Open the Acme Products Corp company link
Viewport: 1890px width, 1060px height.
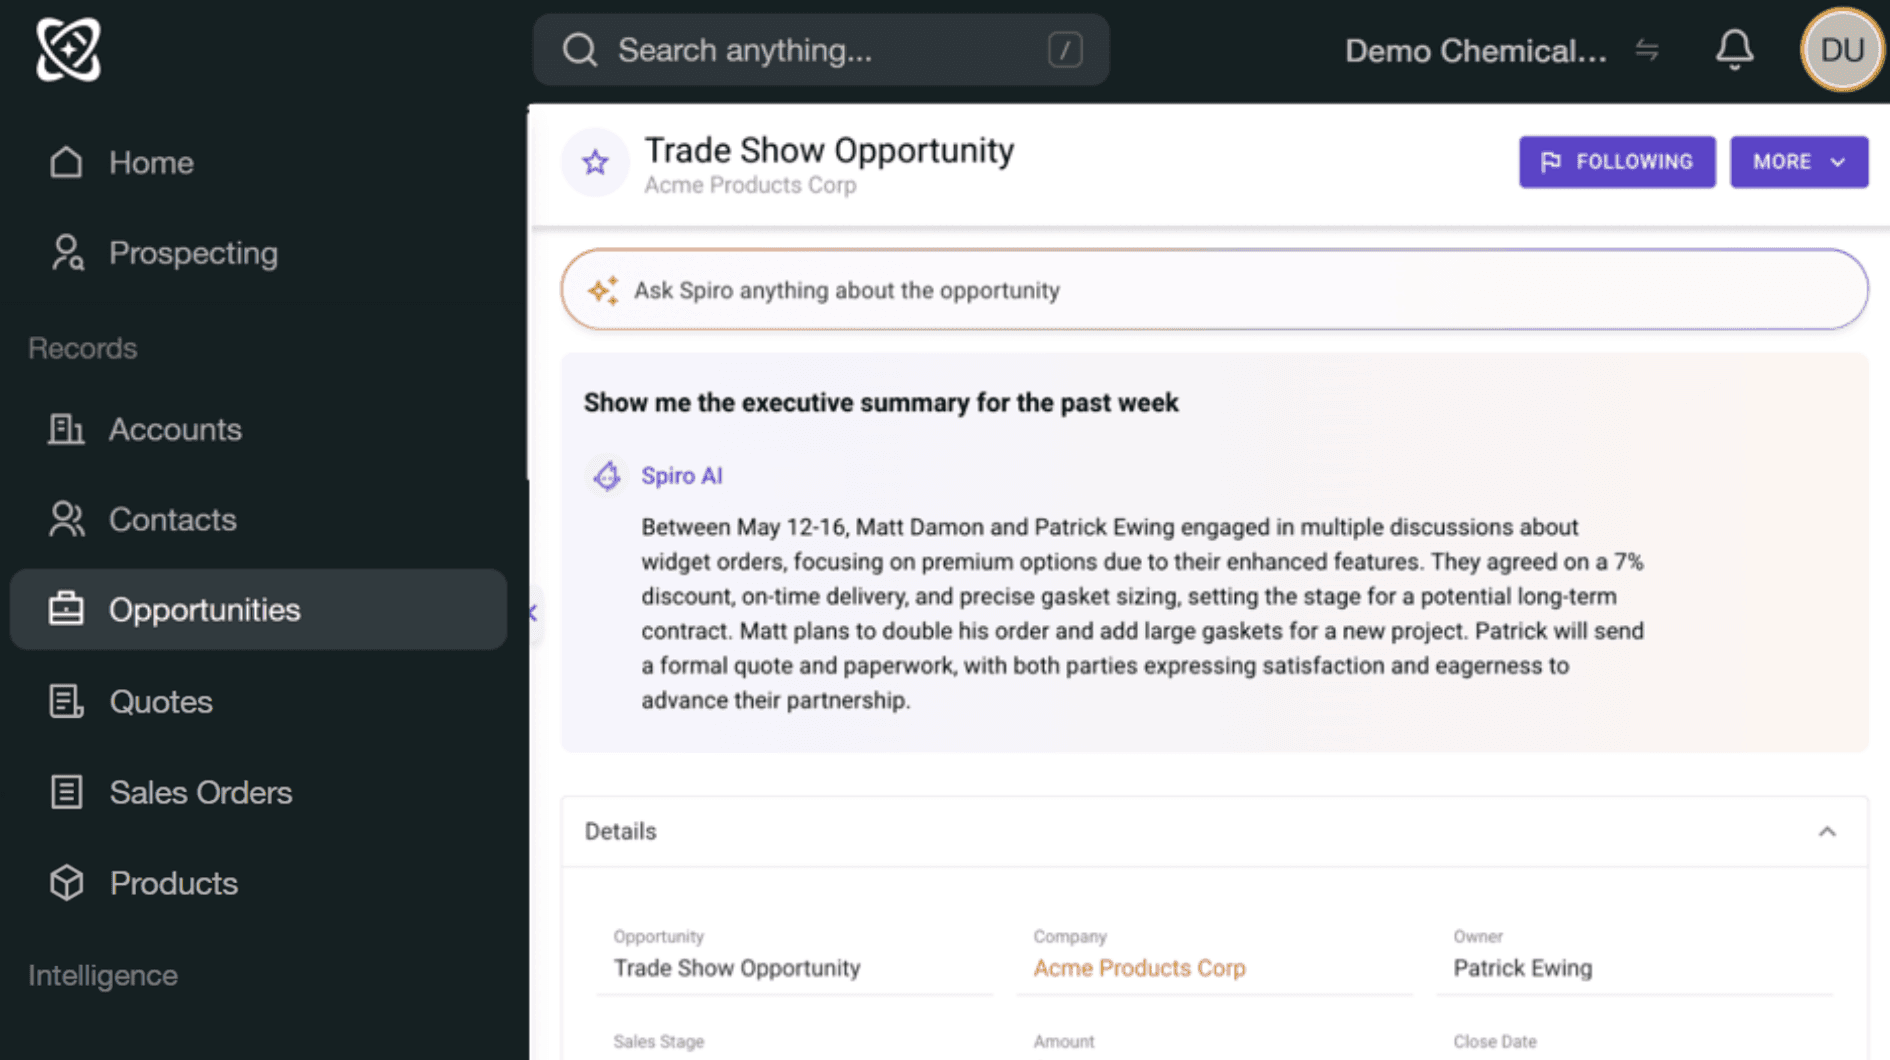coord(1139,968)
